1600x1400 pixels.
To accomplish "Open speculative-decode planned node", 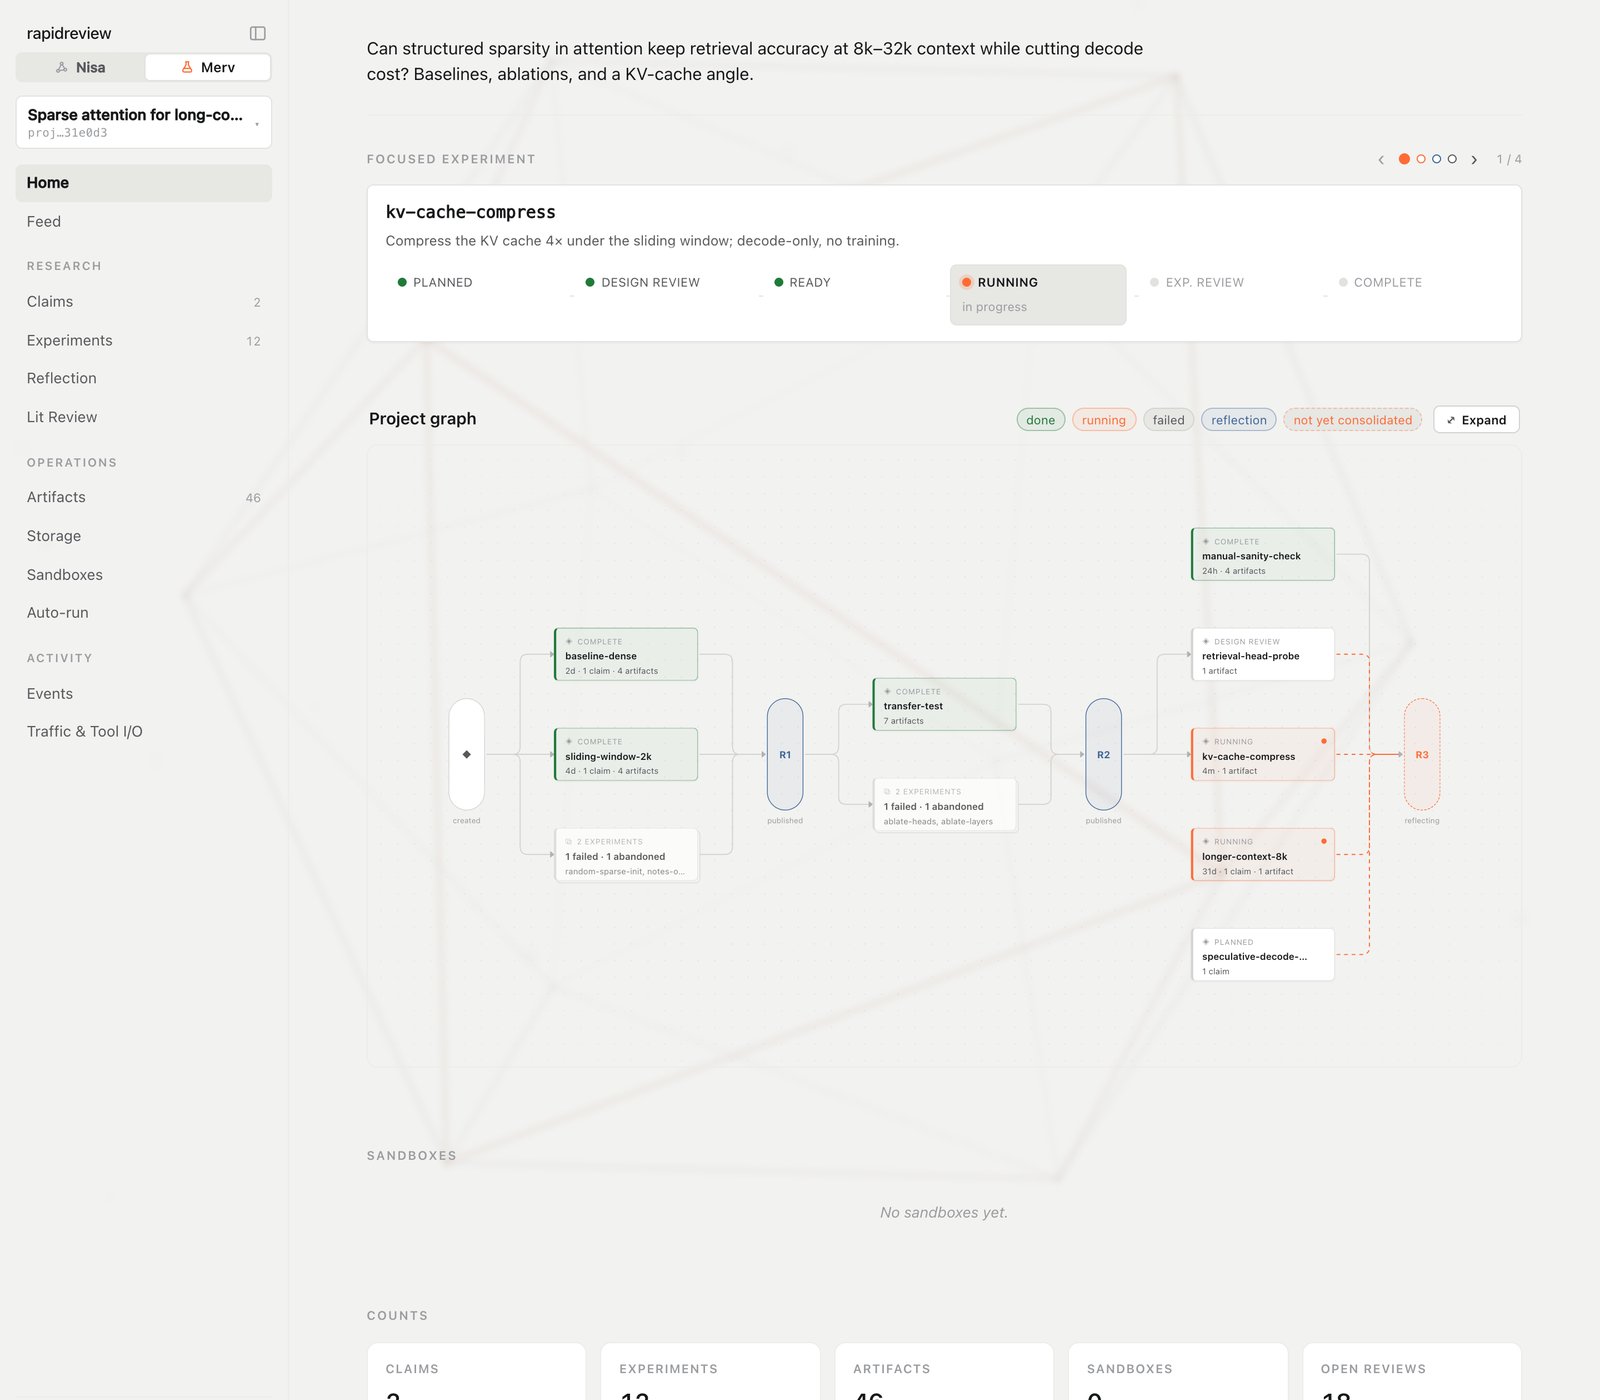I will coord(1263,955).
